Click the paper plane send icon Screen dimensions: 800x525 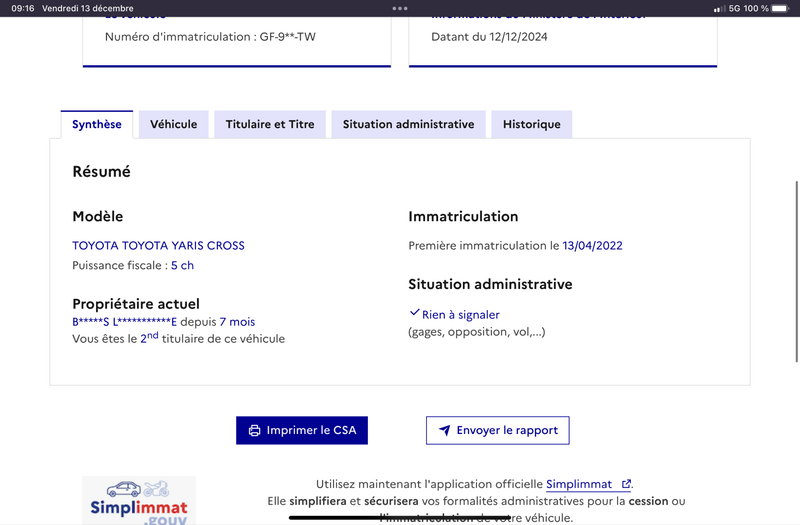tap(444, 431)
